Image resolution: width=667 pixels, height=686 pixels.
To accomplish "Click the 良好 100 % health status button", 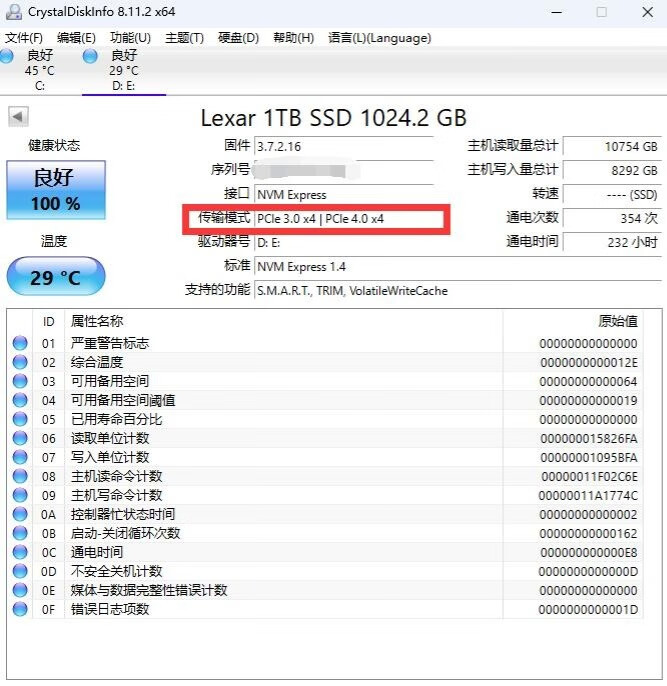I will point(55,190).
